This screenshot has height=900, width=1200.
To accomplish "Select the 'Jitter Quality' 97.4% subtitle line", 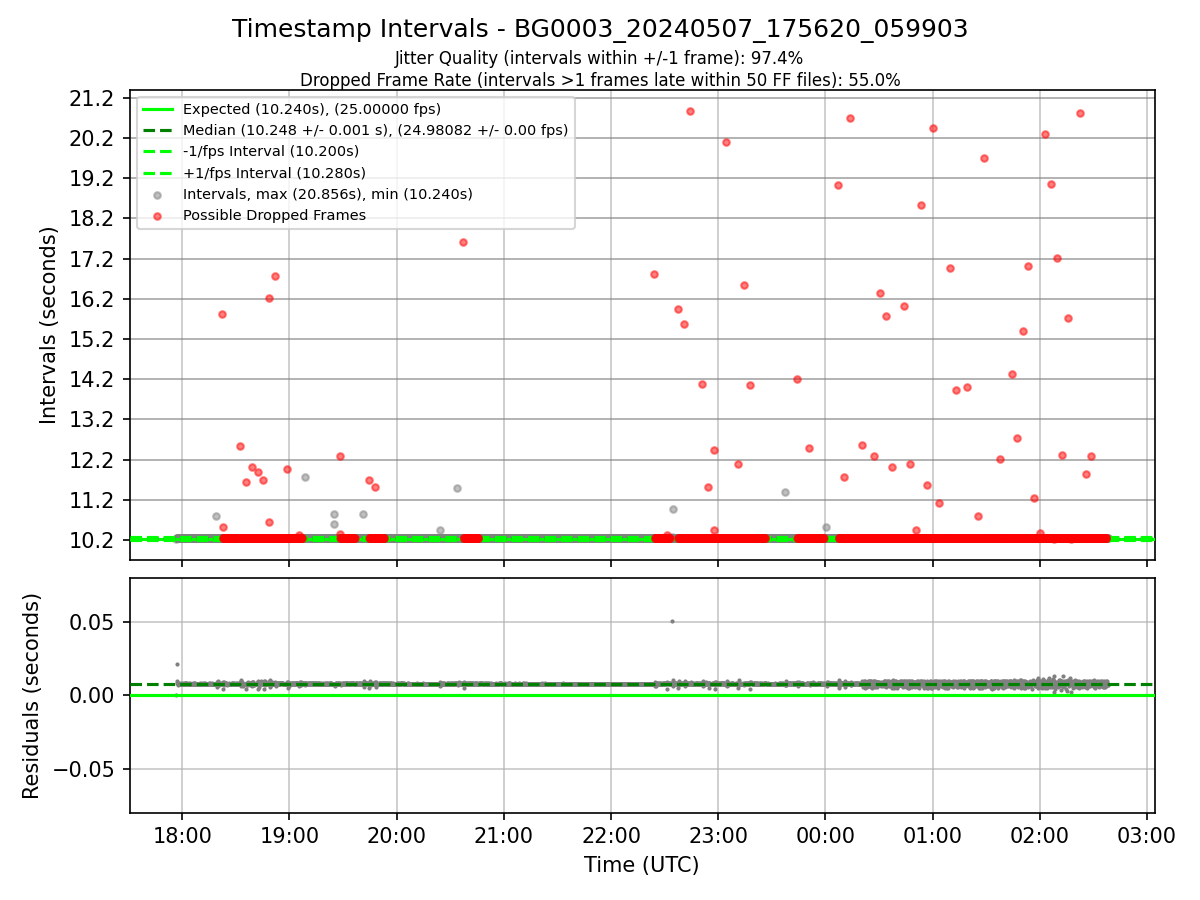I will 600,59.
